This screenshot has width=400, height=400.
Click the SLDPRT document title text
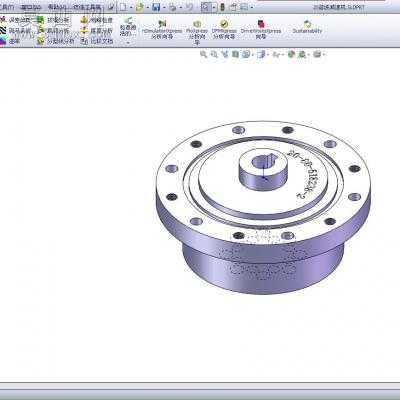(x=339, y=7)
